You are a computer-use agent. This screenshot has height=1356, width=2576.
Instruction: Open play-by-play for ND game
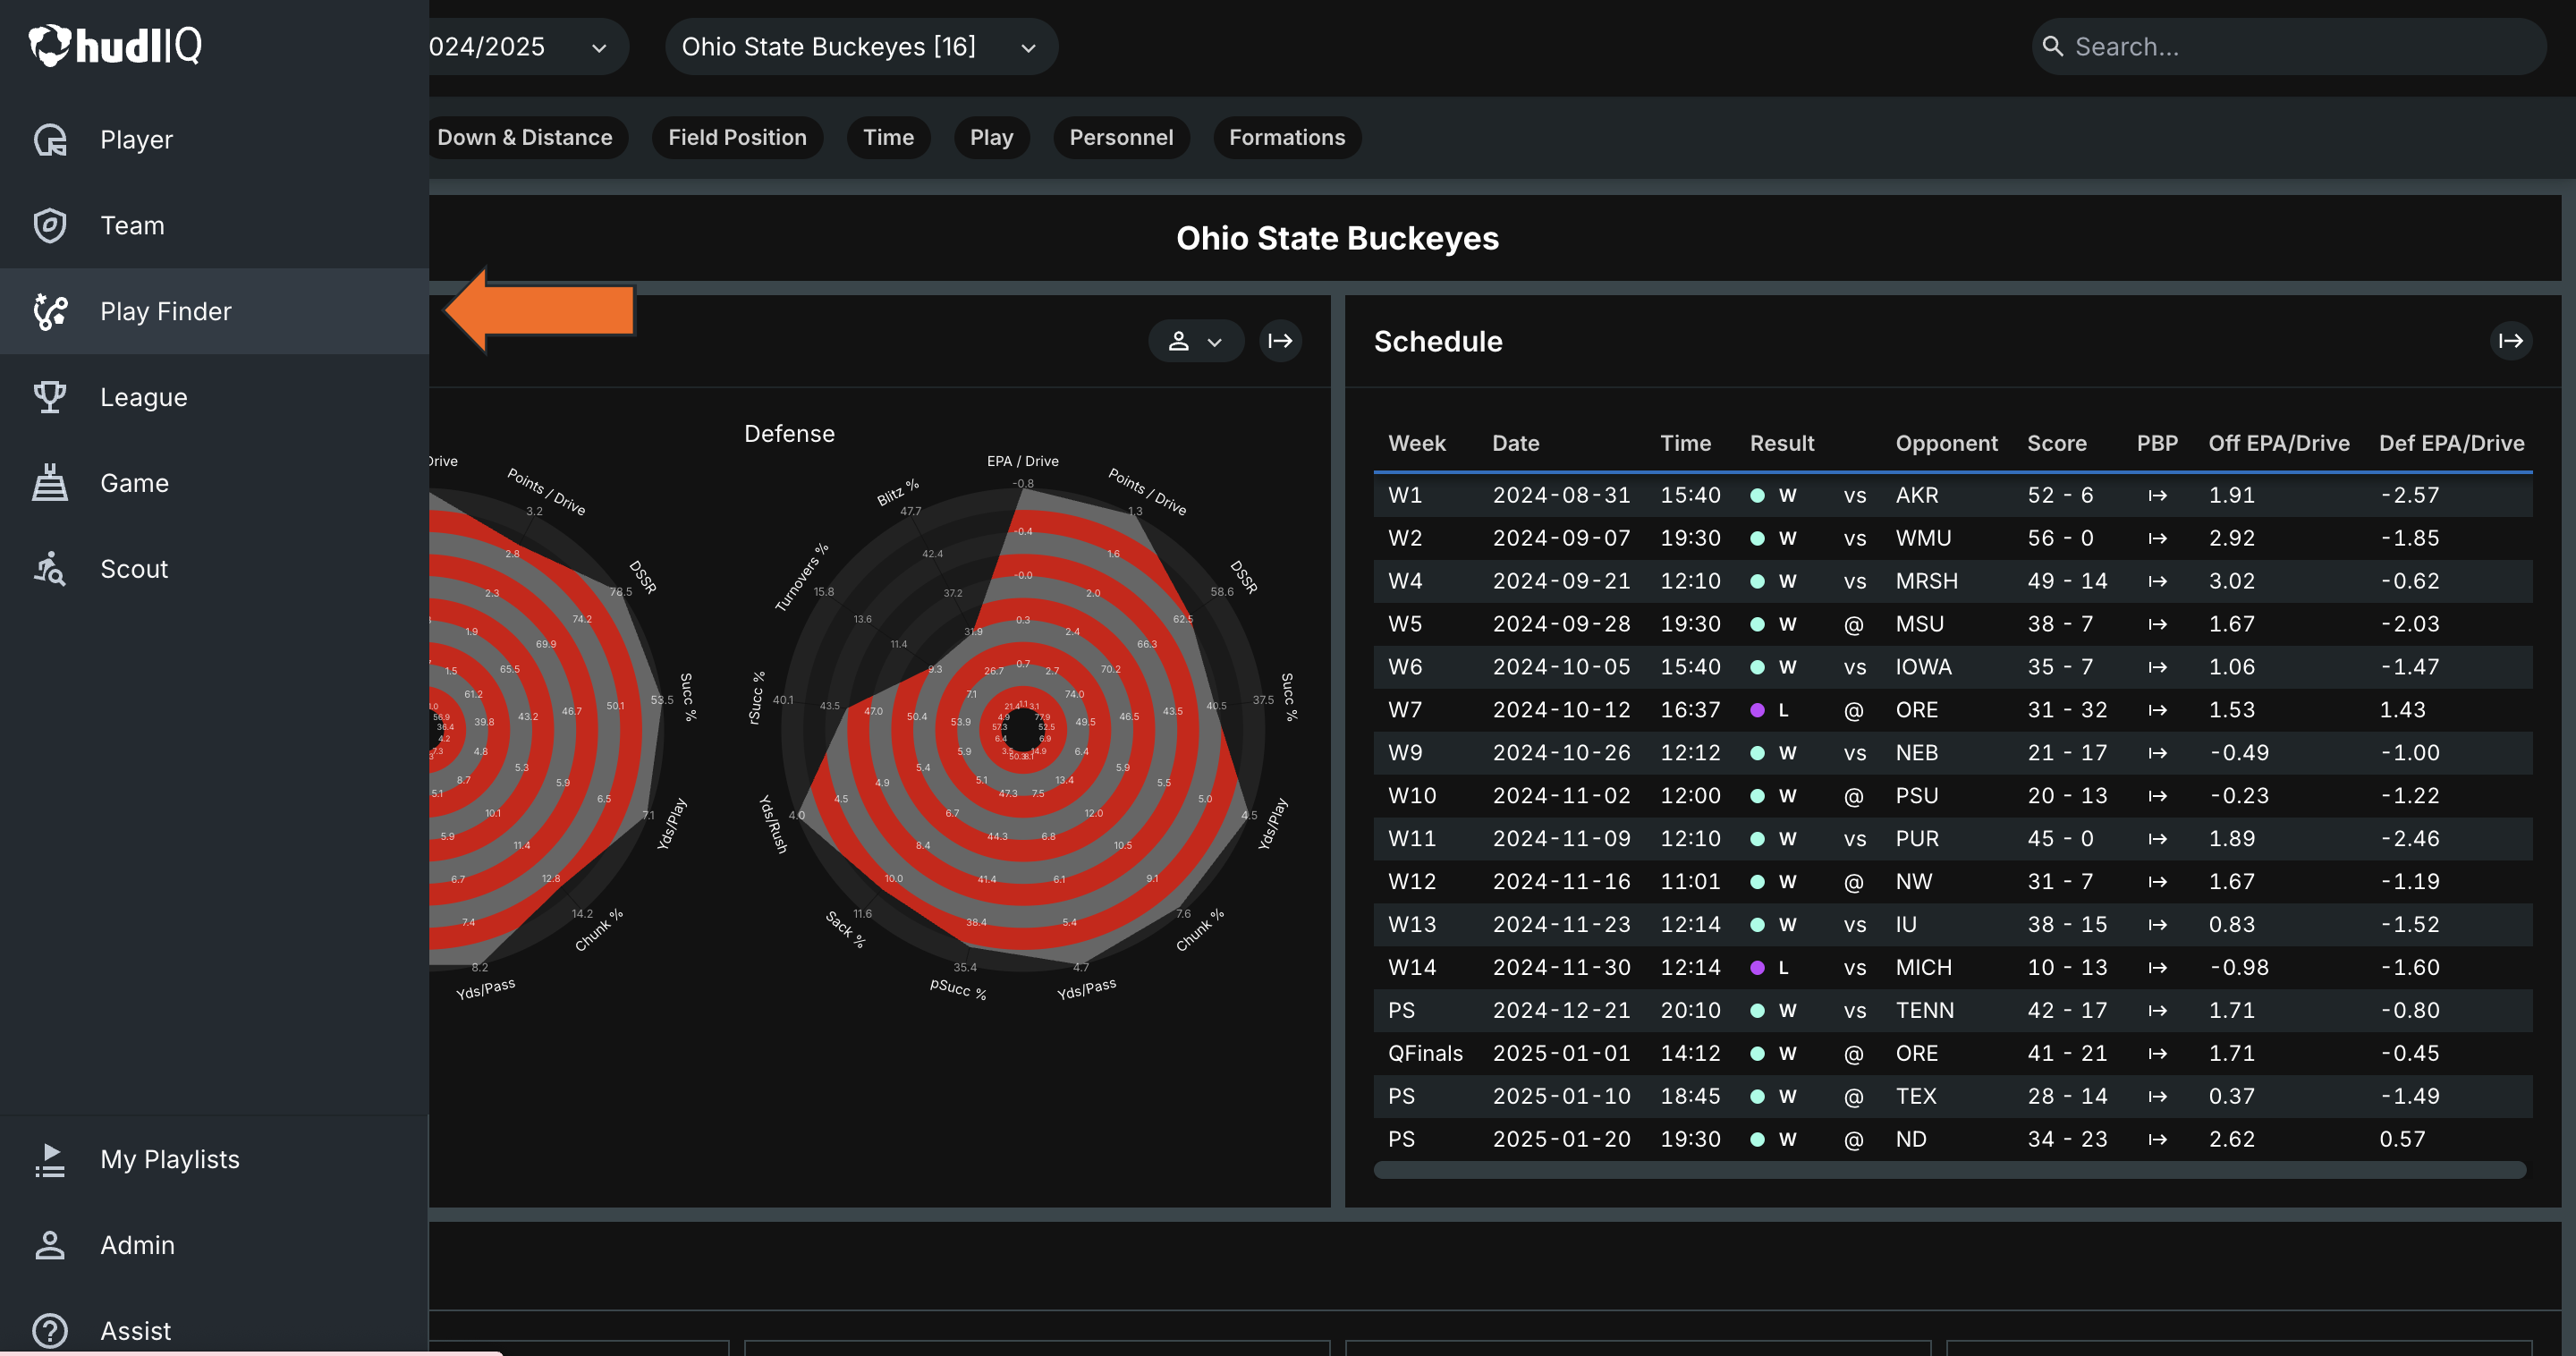[x=2158, y=1140]
